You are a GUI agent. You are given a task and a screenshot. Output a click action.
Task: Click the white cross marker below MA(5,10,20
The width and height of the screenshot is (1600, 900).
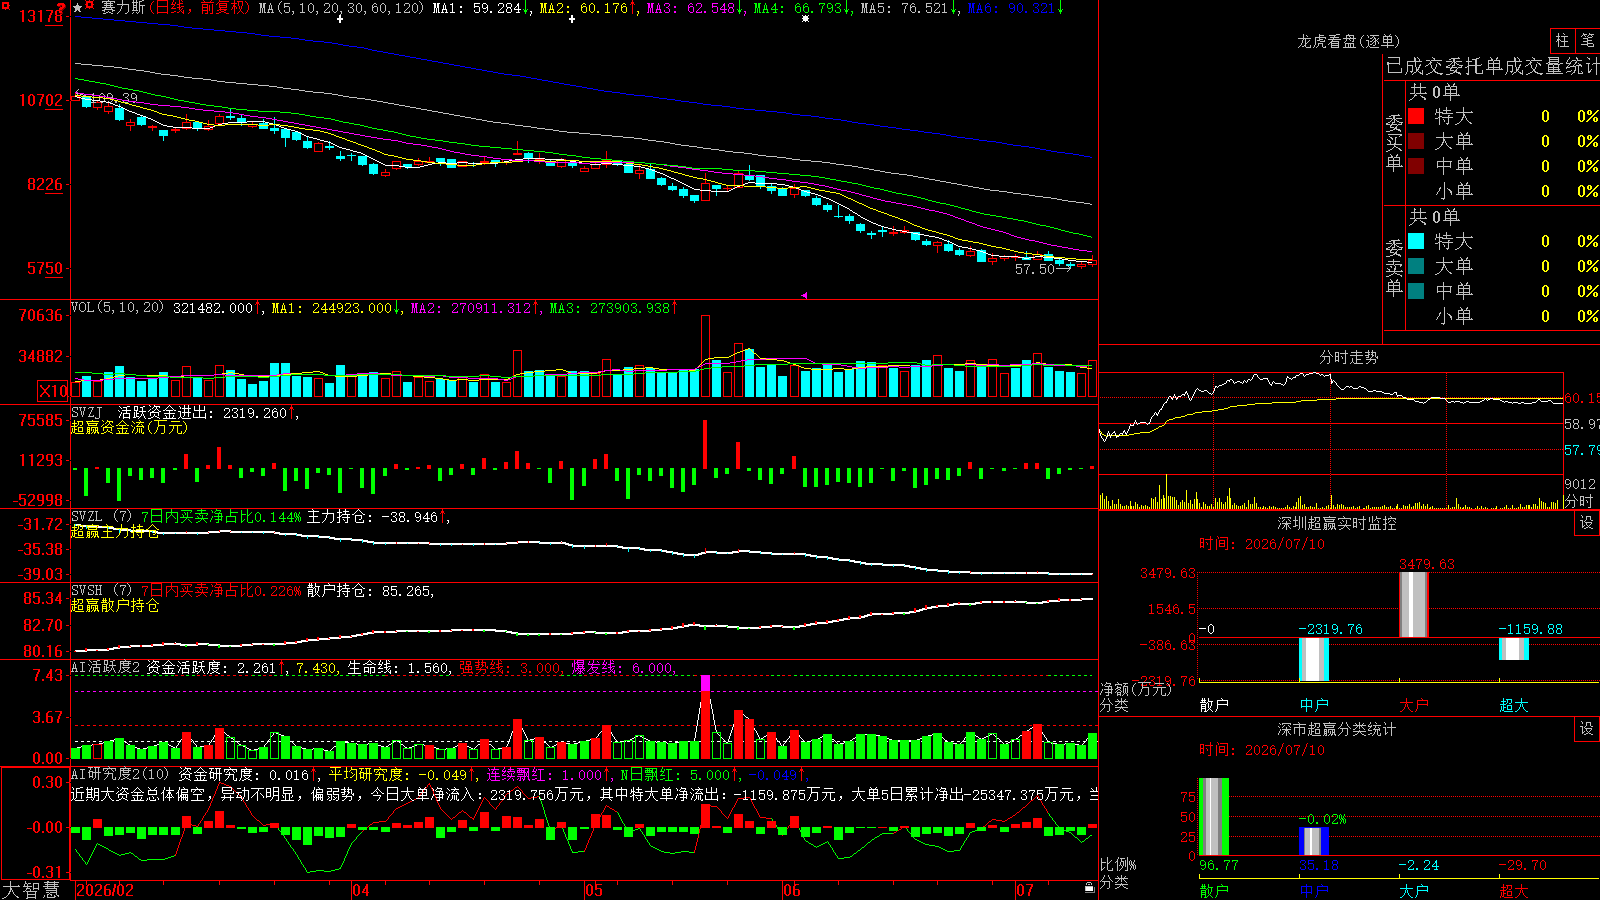pos(340,19)
